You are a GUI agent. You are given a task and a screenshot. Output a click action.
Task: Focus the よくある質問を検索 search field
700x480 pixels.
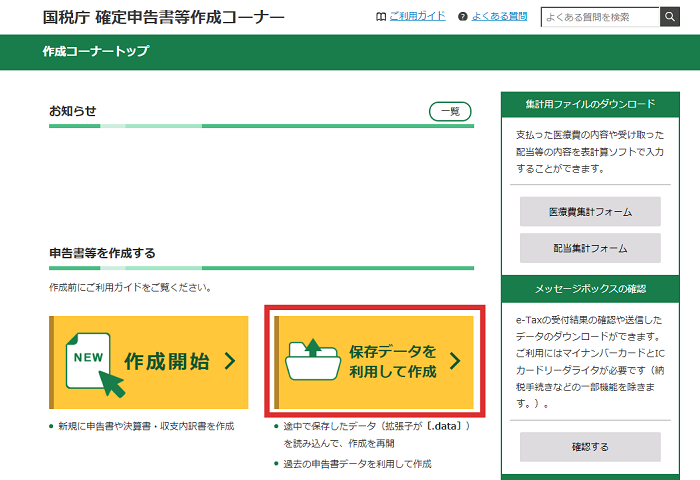(x=600, y=17)
